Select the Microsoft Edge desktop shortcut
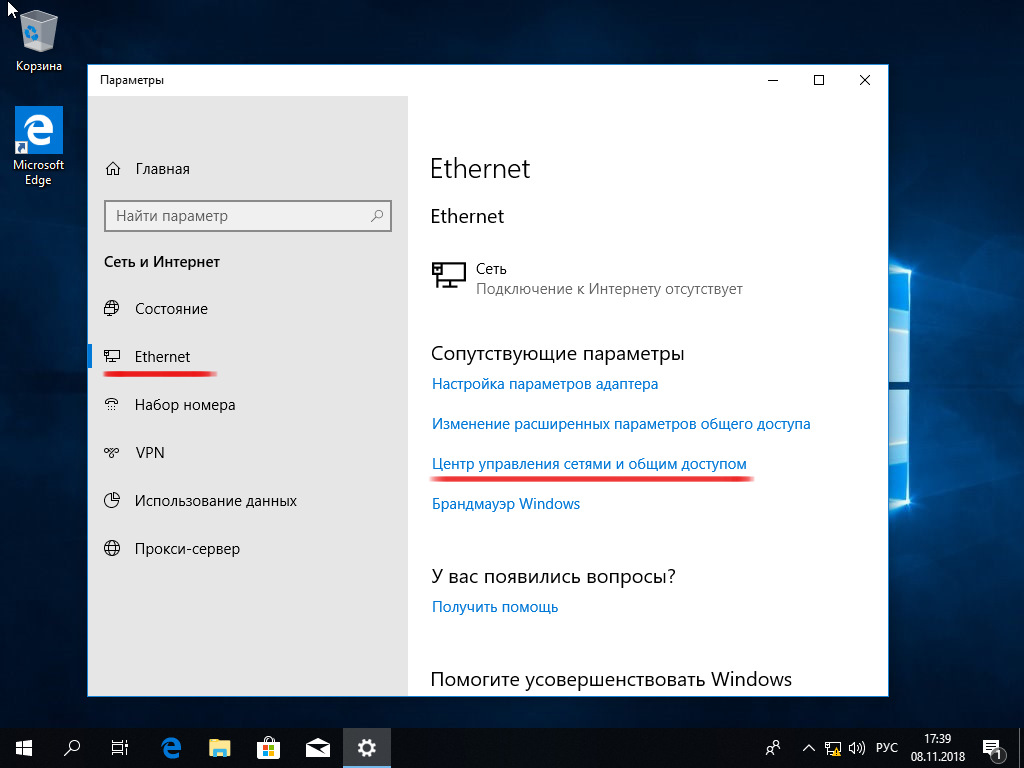This screenshot has height=768, width=1024. [39, 146]
